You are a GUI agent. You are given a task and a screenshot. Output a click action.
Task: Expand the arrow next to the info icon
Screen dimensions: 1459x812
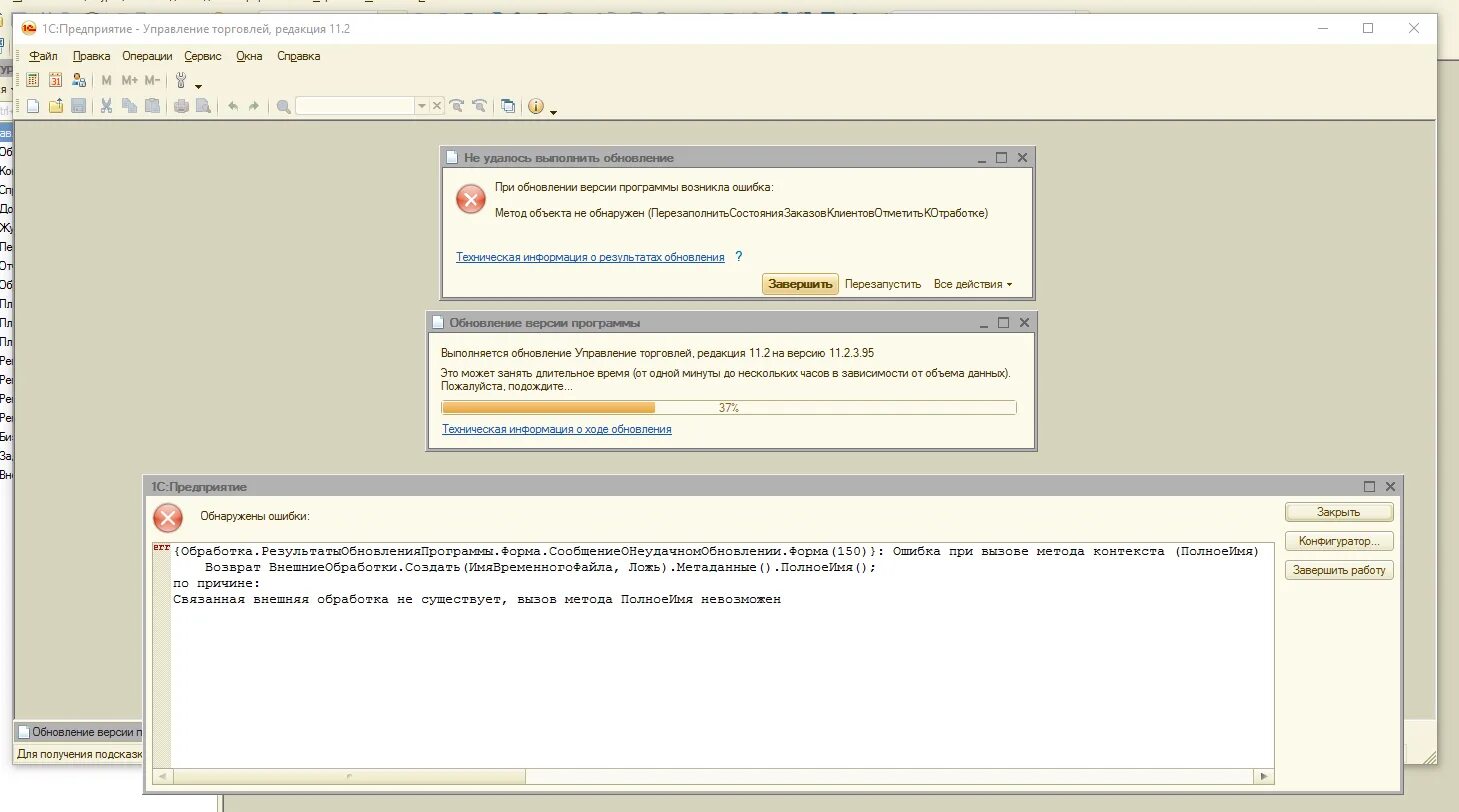(553, 111)
